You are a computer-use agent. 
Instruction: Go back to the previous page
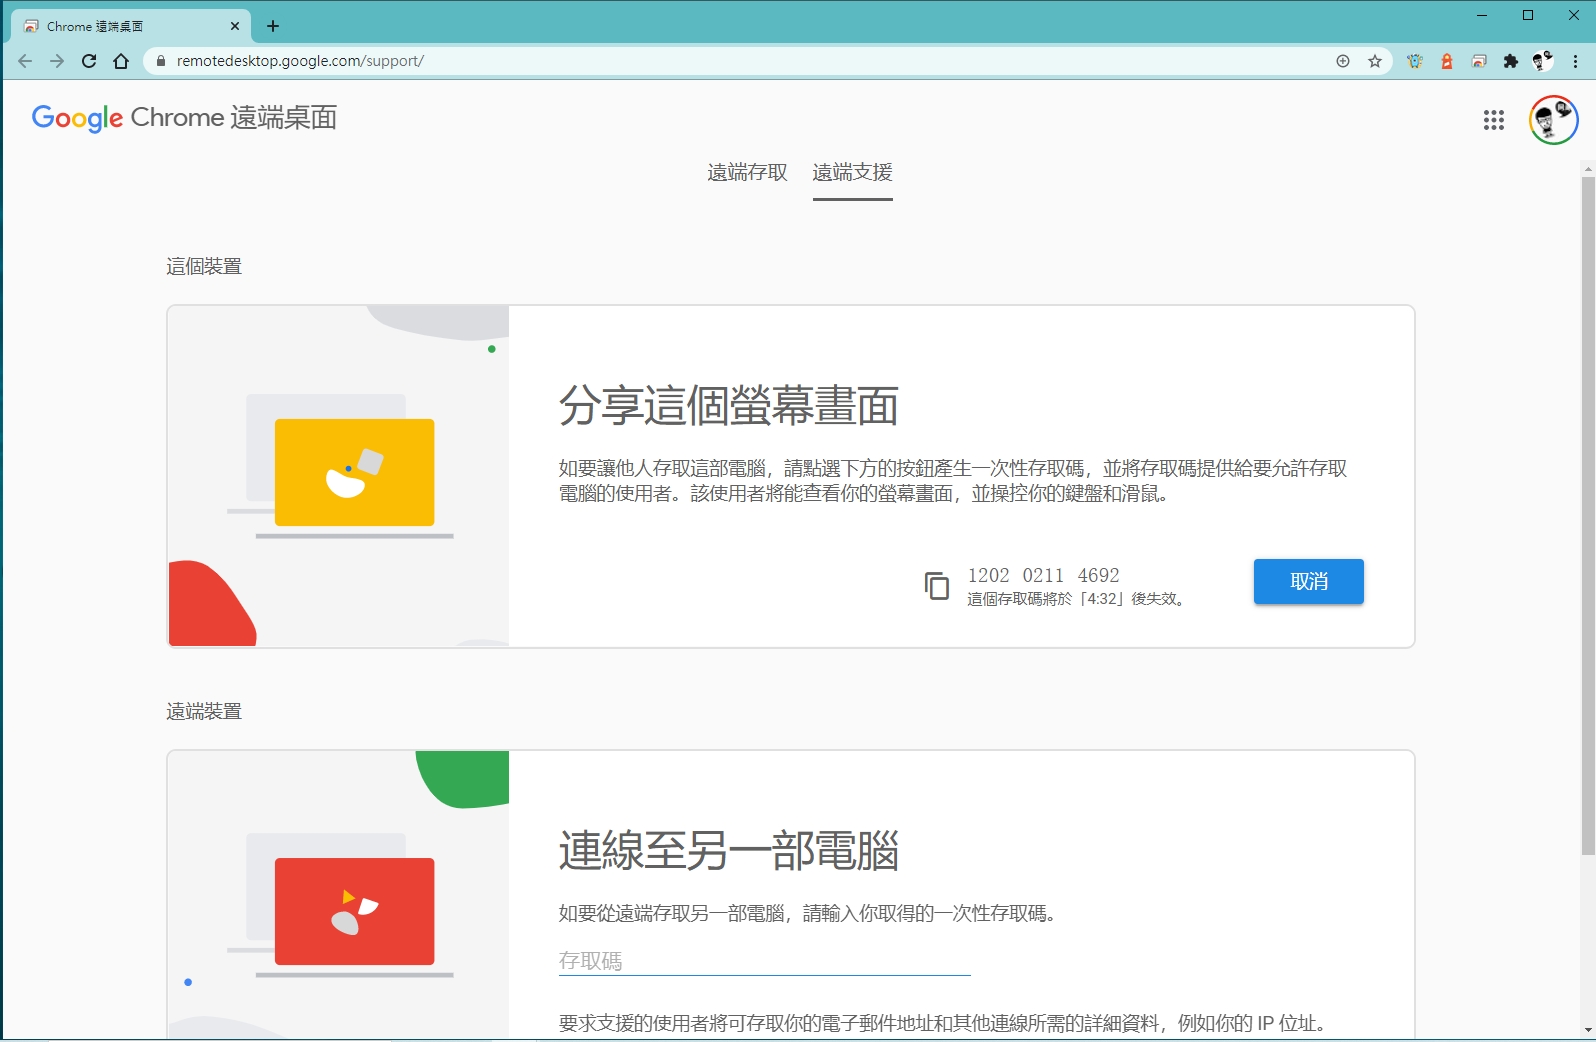tap(25, 61)
